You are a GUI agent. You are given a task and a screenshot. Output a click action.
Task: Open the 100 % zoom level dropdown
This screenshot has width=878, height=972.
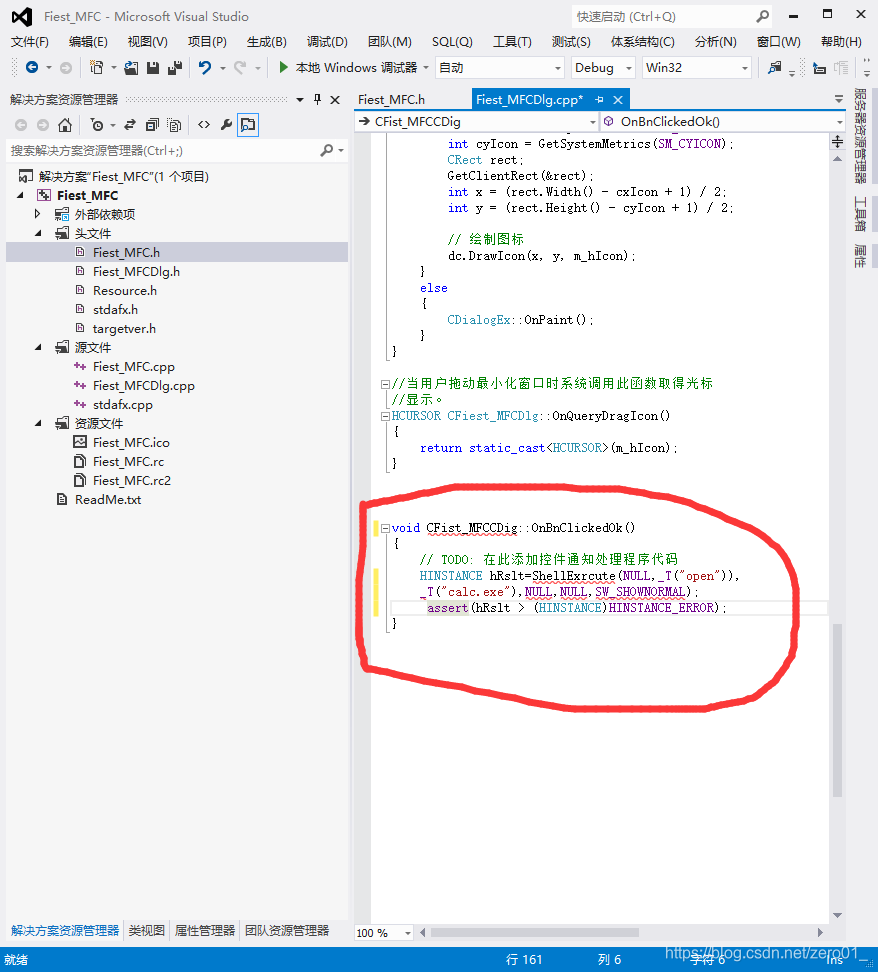point(407,932)
